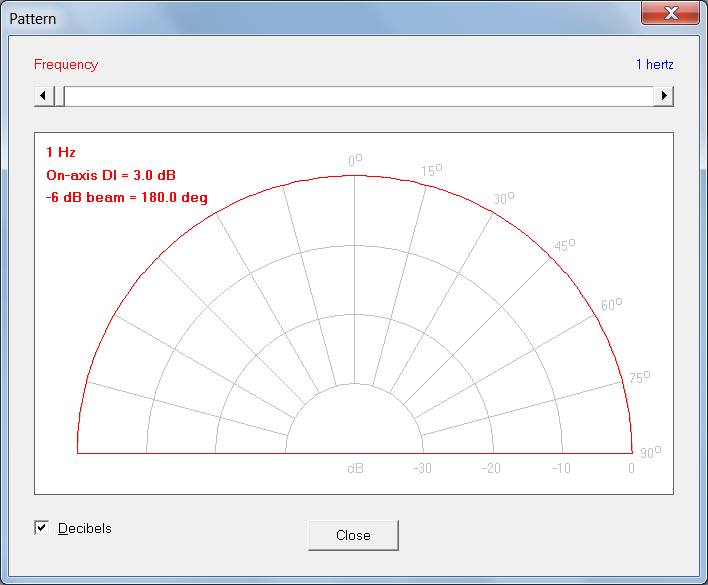Click the 75° angle label
The image size is (708, 585).
pos(640,377)
